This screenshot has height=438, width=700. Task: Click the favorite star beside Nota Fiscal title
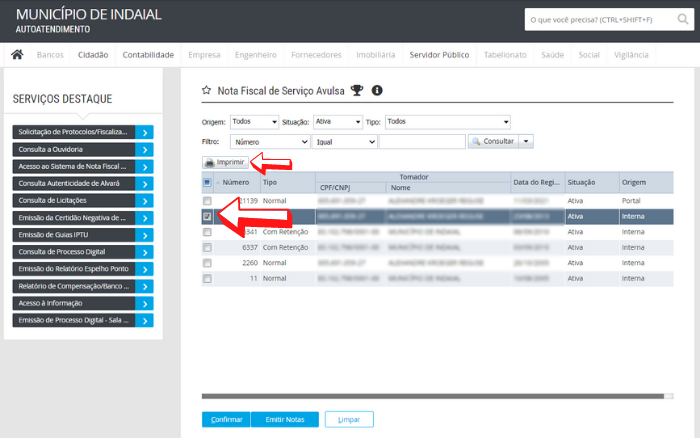[207, 91]
